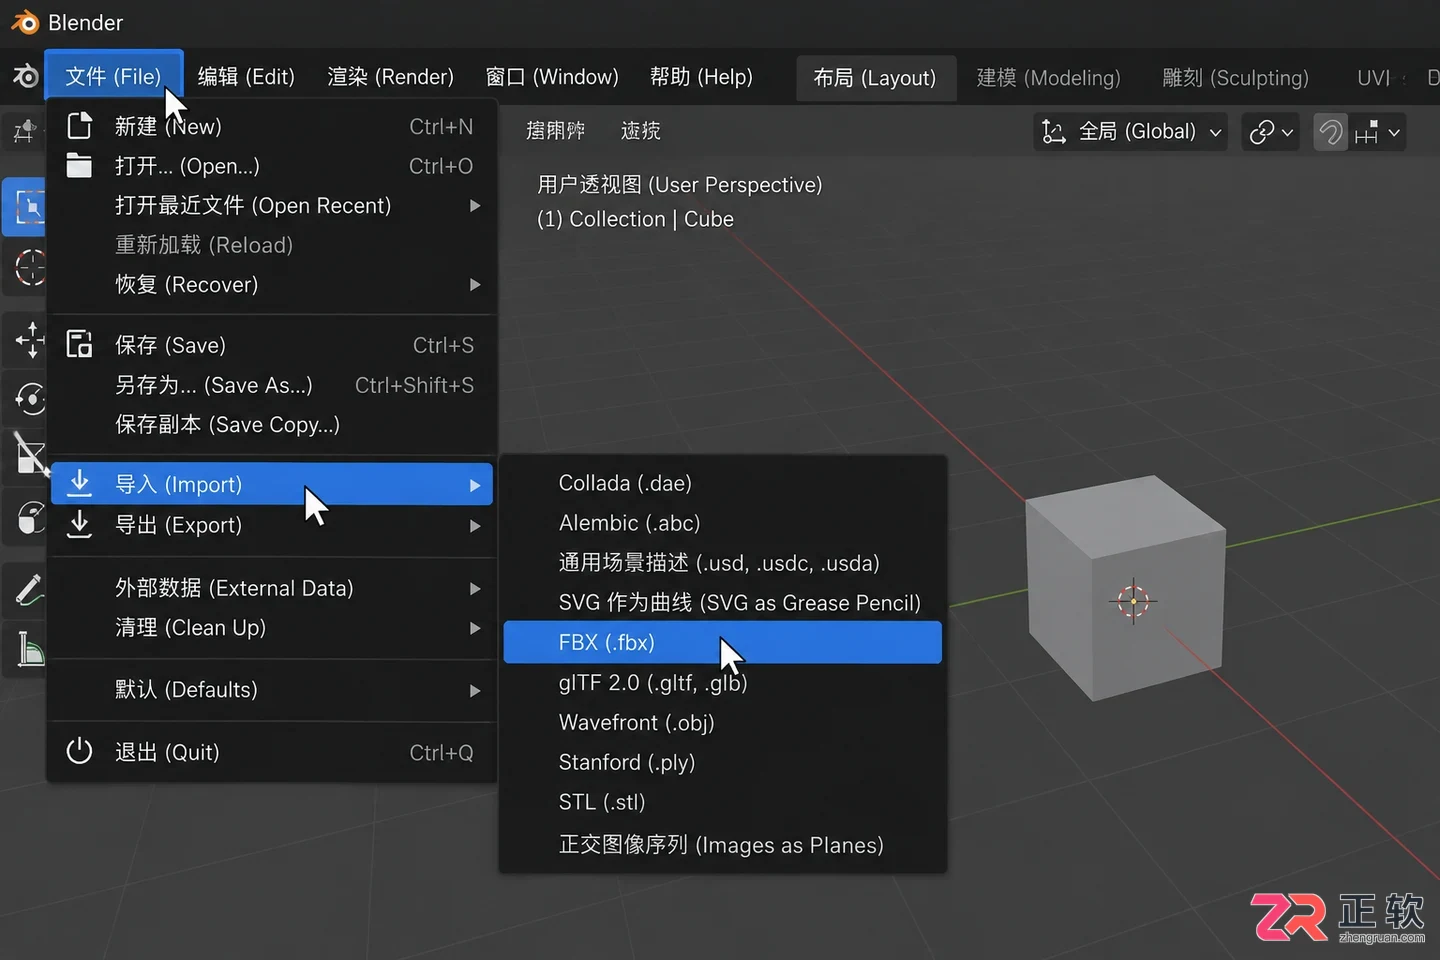
Task: Open the Render menu
Action: pos(390,77)
